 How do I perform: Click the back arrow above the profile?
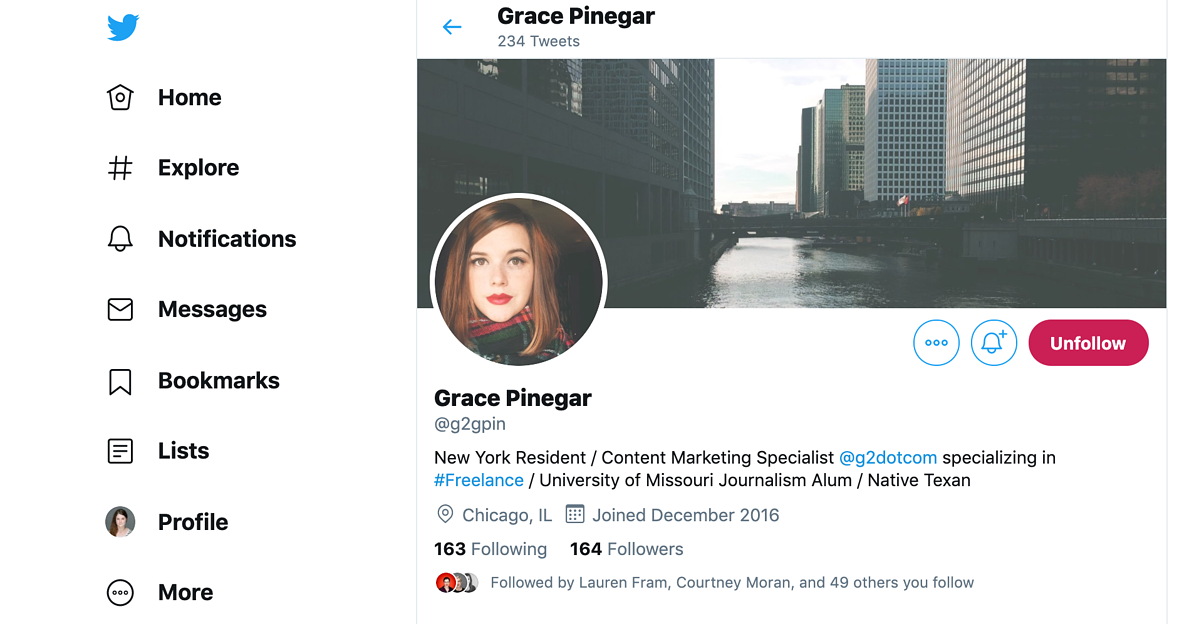point(452,27)
